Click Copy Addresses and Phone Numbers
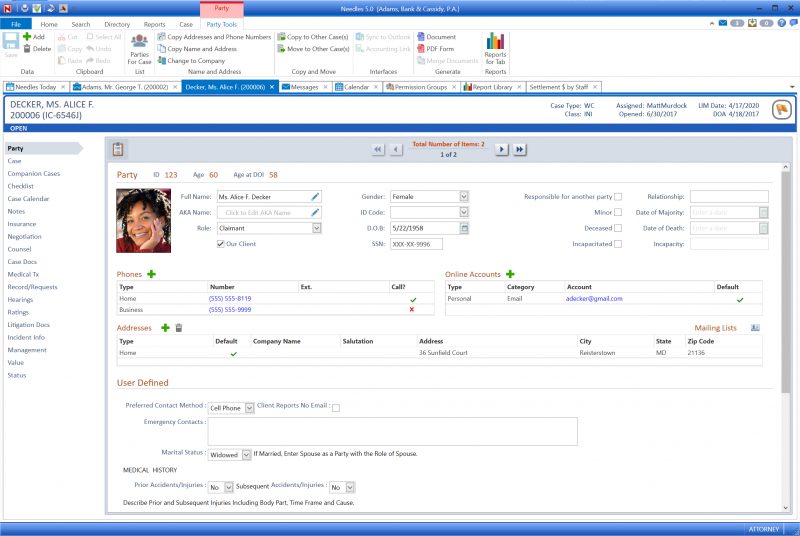800x536 pixels. pyautogui.click(x=214, y=37)
